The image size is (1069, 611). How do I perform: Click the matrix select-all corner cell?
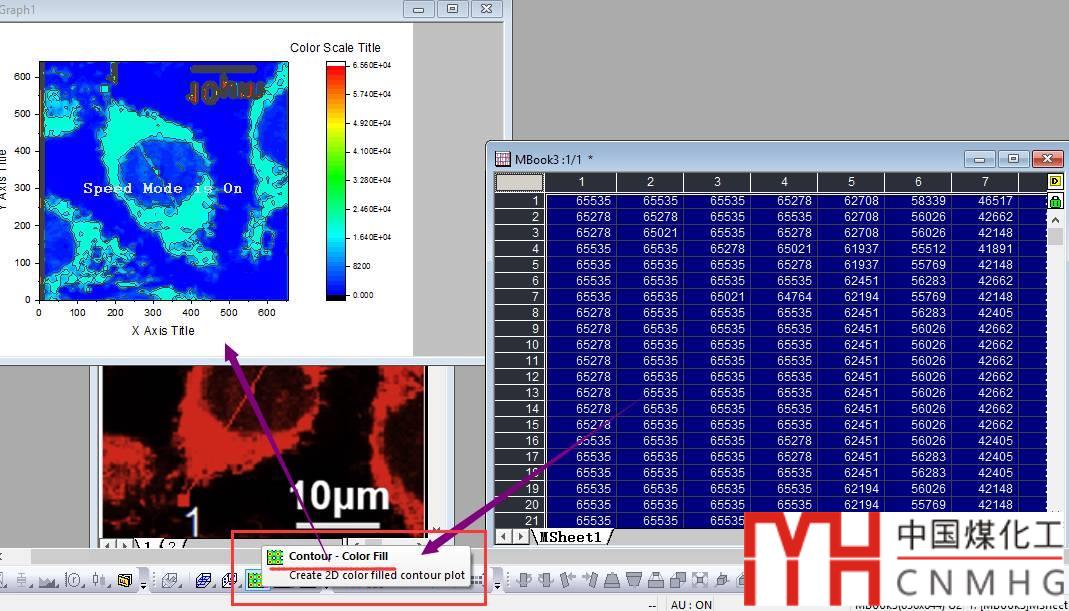[519, 182]
